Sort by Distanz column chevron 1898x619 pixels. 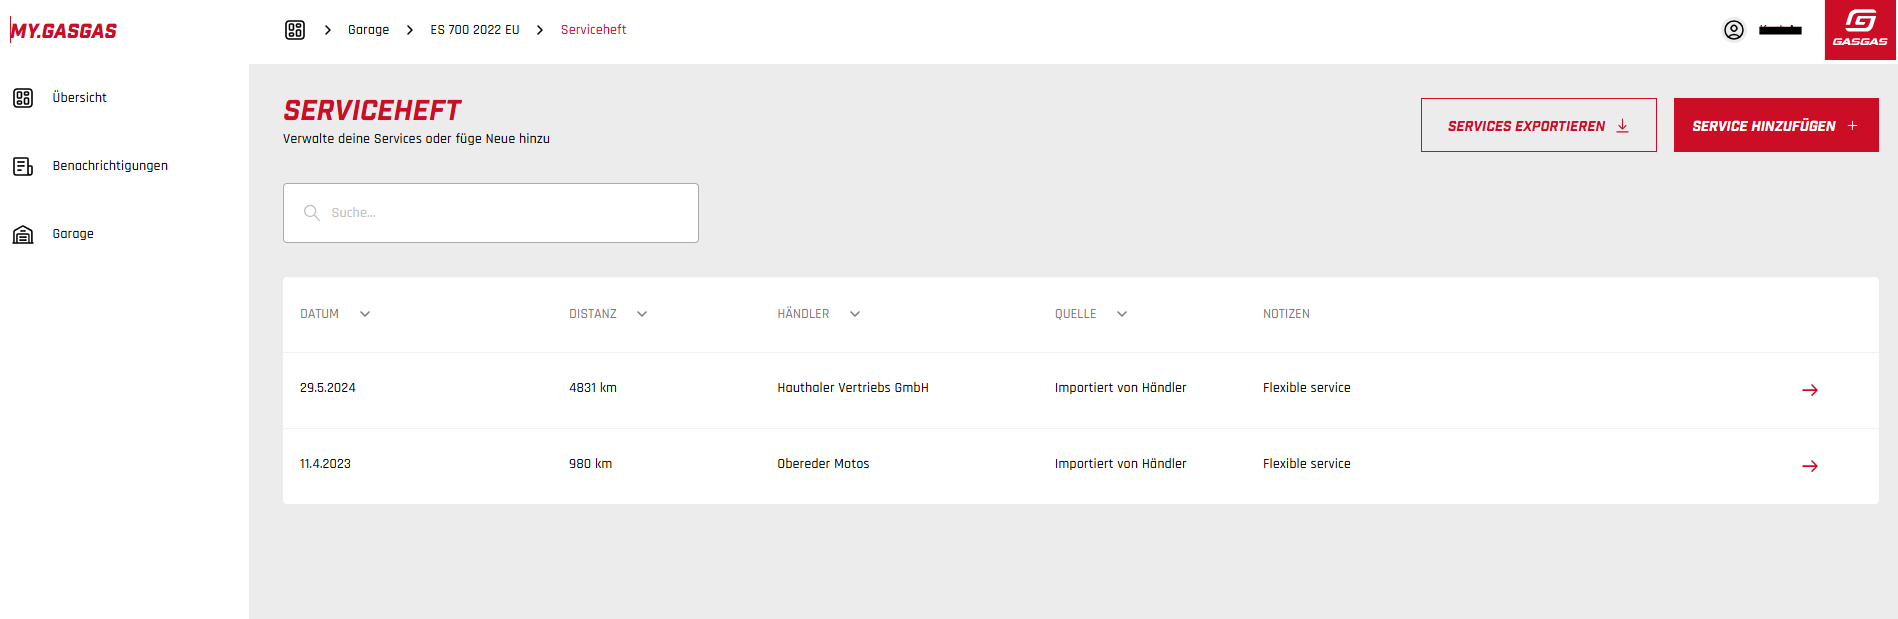point(642,314)
